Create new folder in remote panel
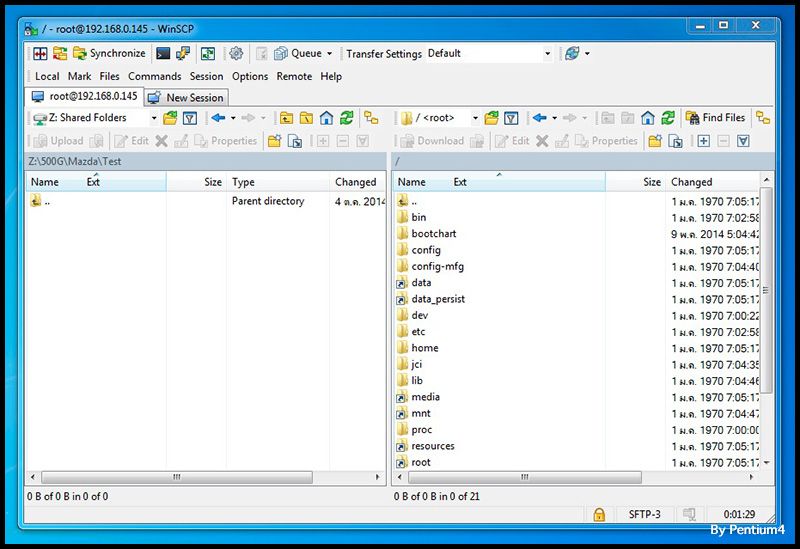The width and height of the screenshot is (800, 549). pos(655,141)
